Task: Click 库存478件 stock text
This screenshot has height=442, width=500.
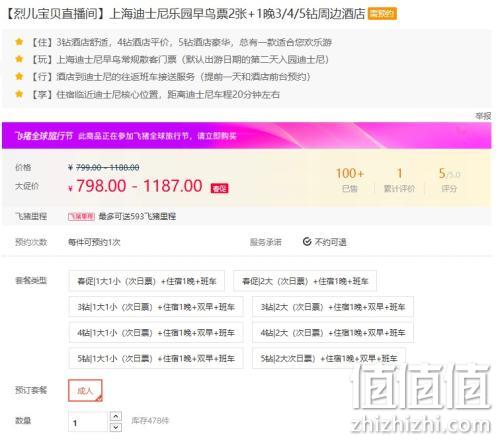Action: click(x=150, y=421)
